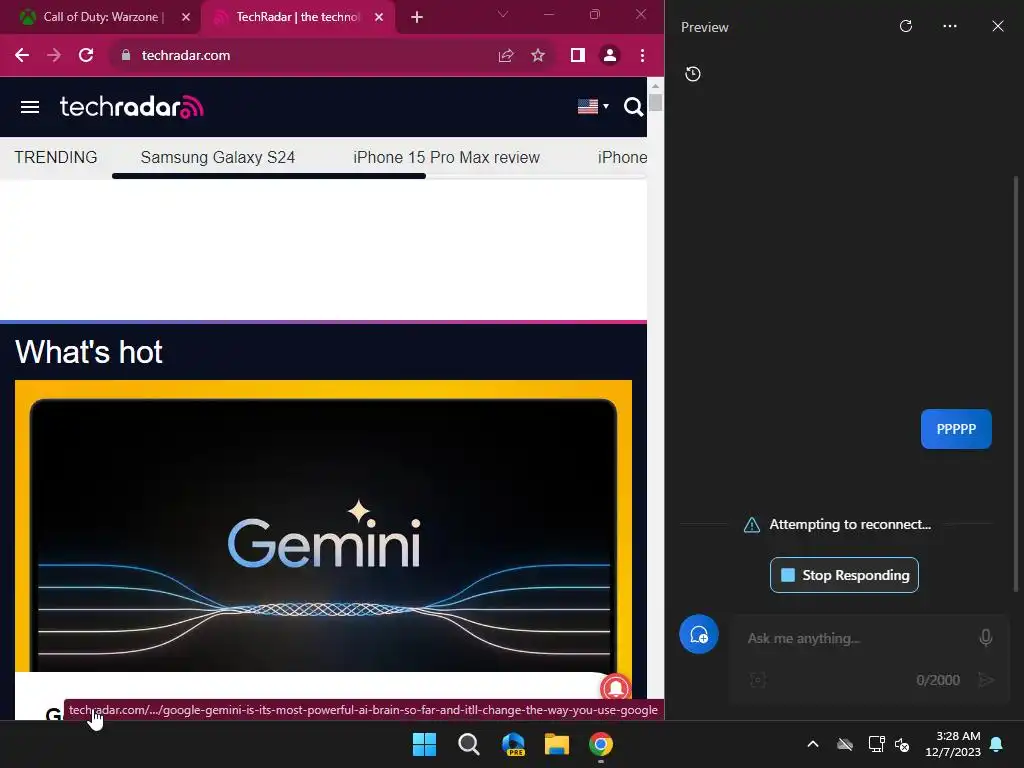This screenshot has width=1024, height=768.
Task: Add a screenshot to the prompt
Action: [x=758, y=680]
